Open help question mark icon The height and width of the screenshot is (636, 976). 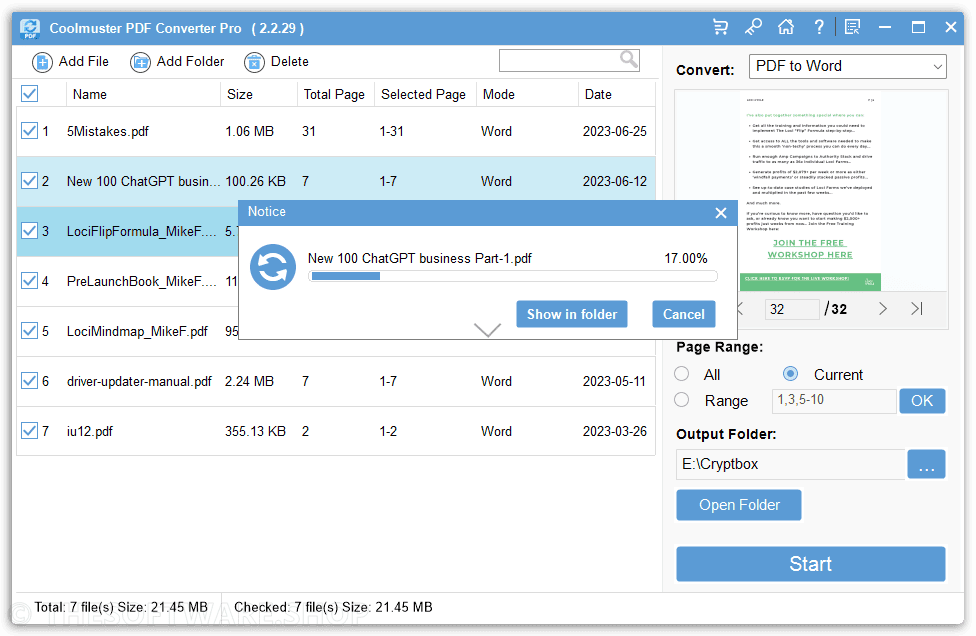click(x=819, y=27)
